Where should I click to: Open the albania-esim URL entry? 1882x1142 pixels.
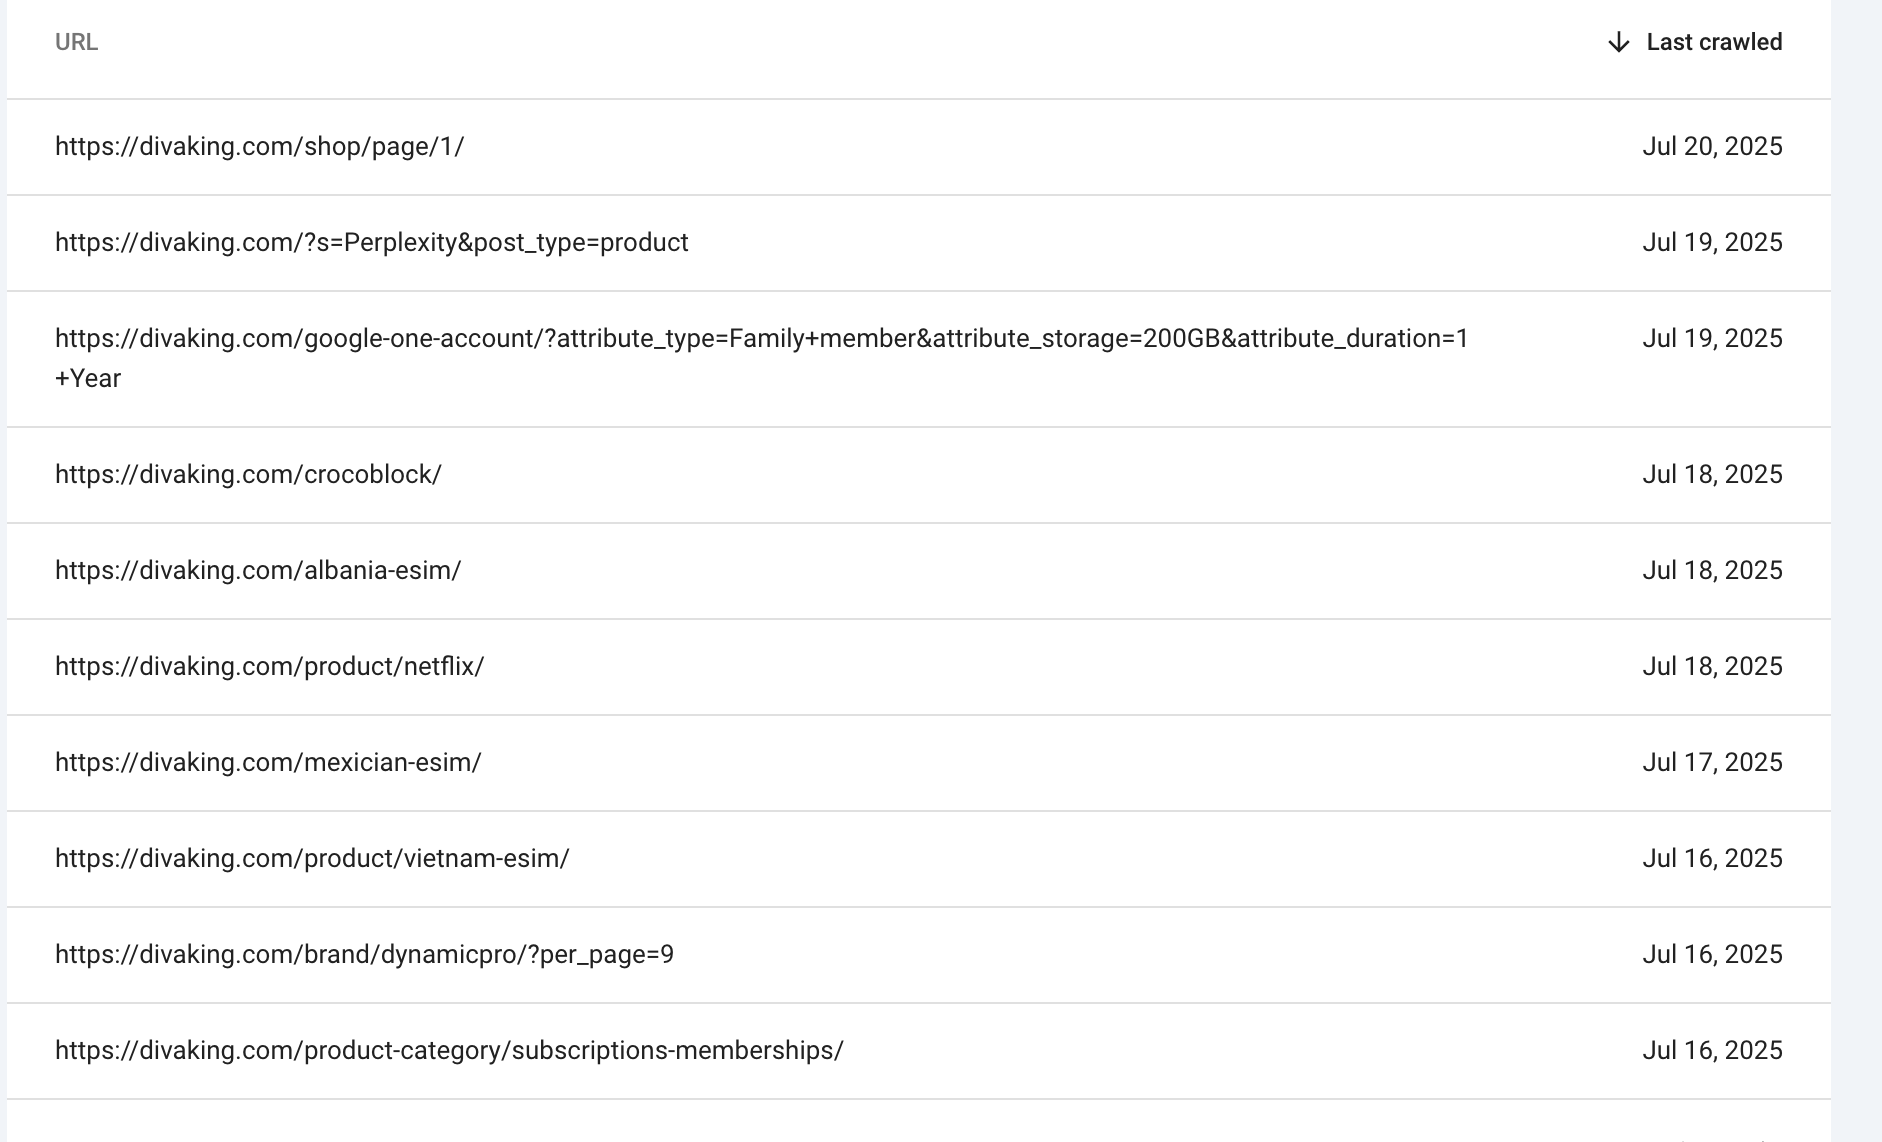(258, 570)
